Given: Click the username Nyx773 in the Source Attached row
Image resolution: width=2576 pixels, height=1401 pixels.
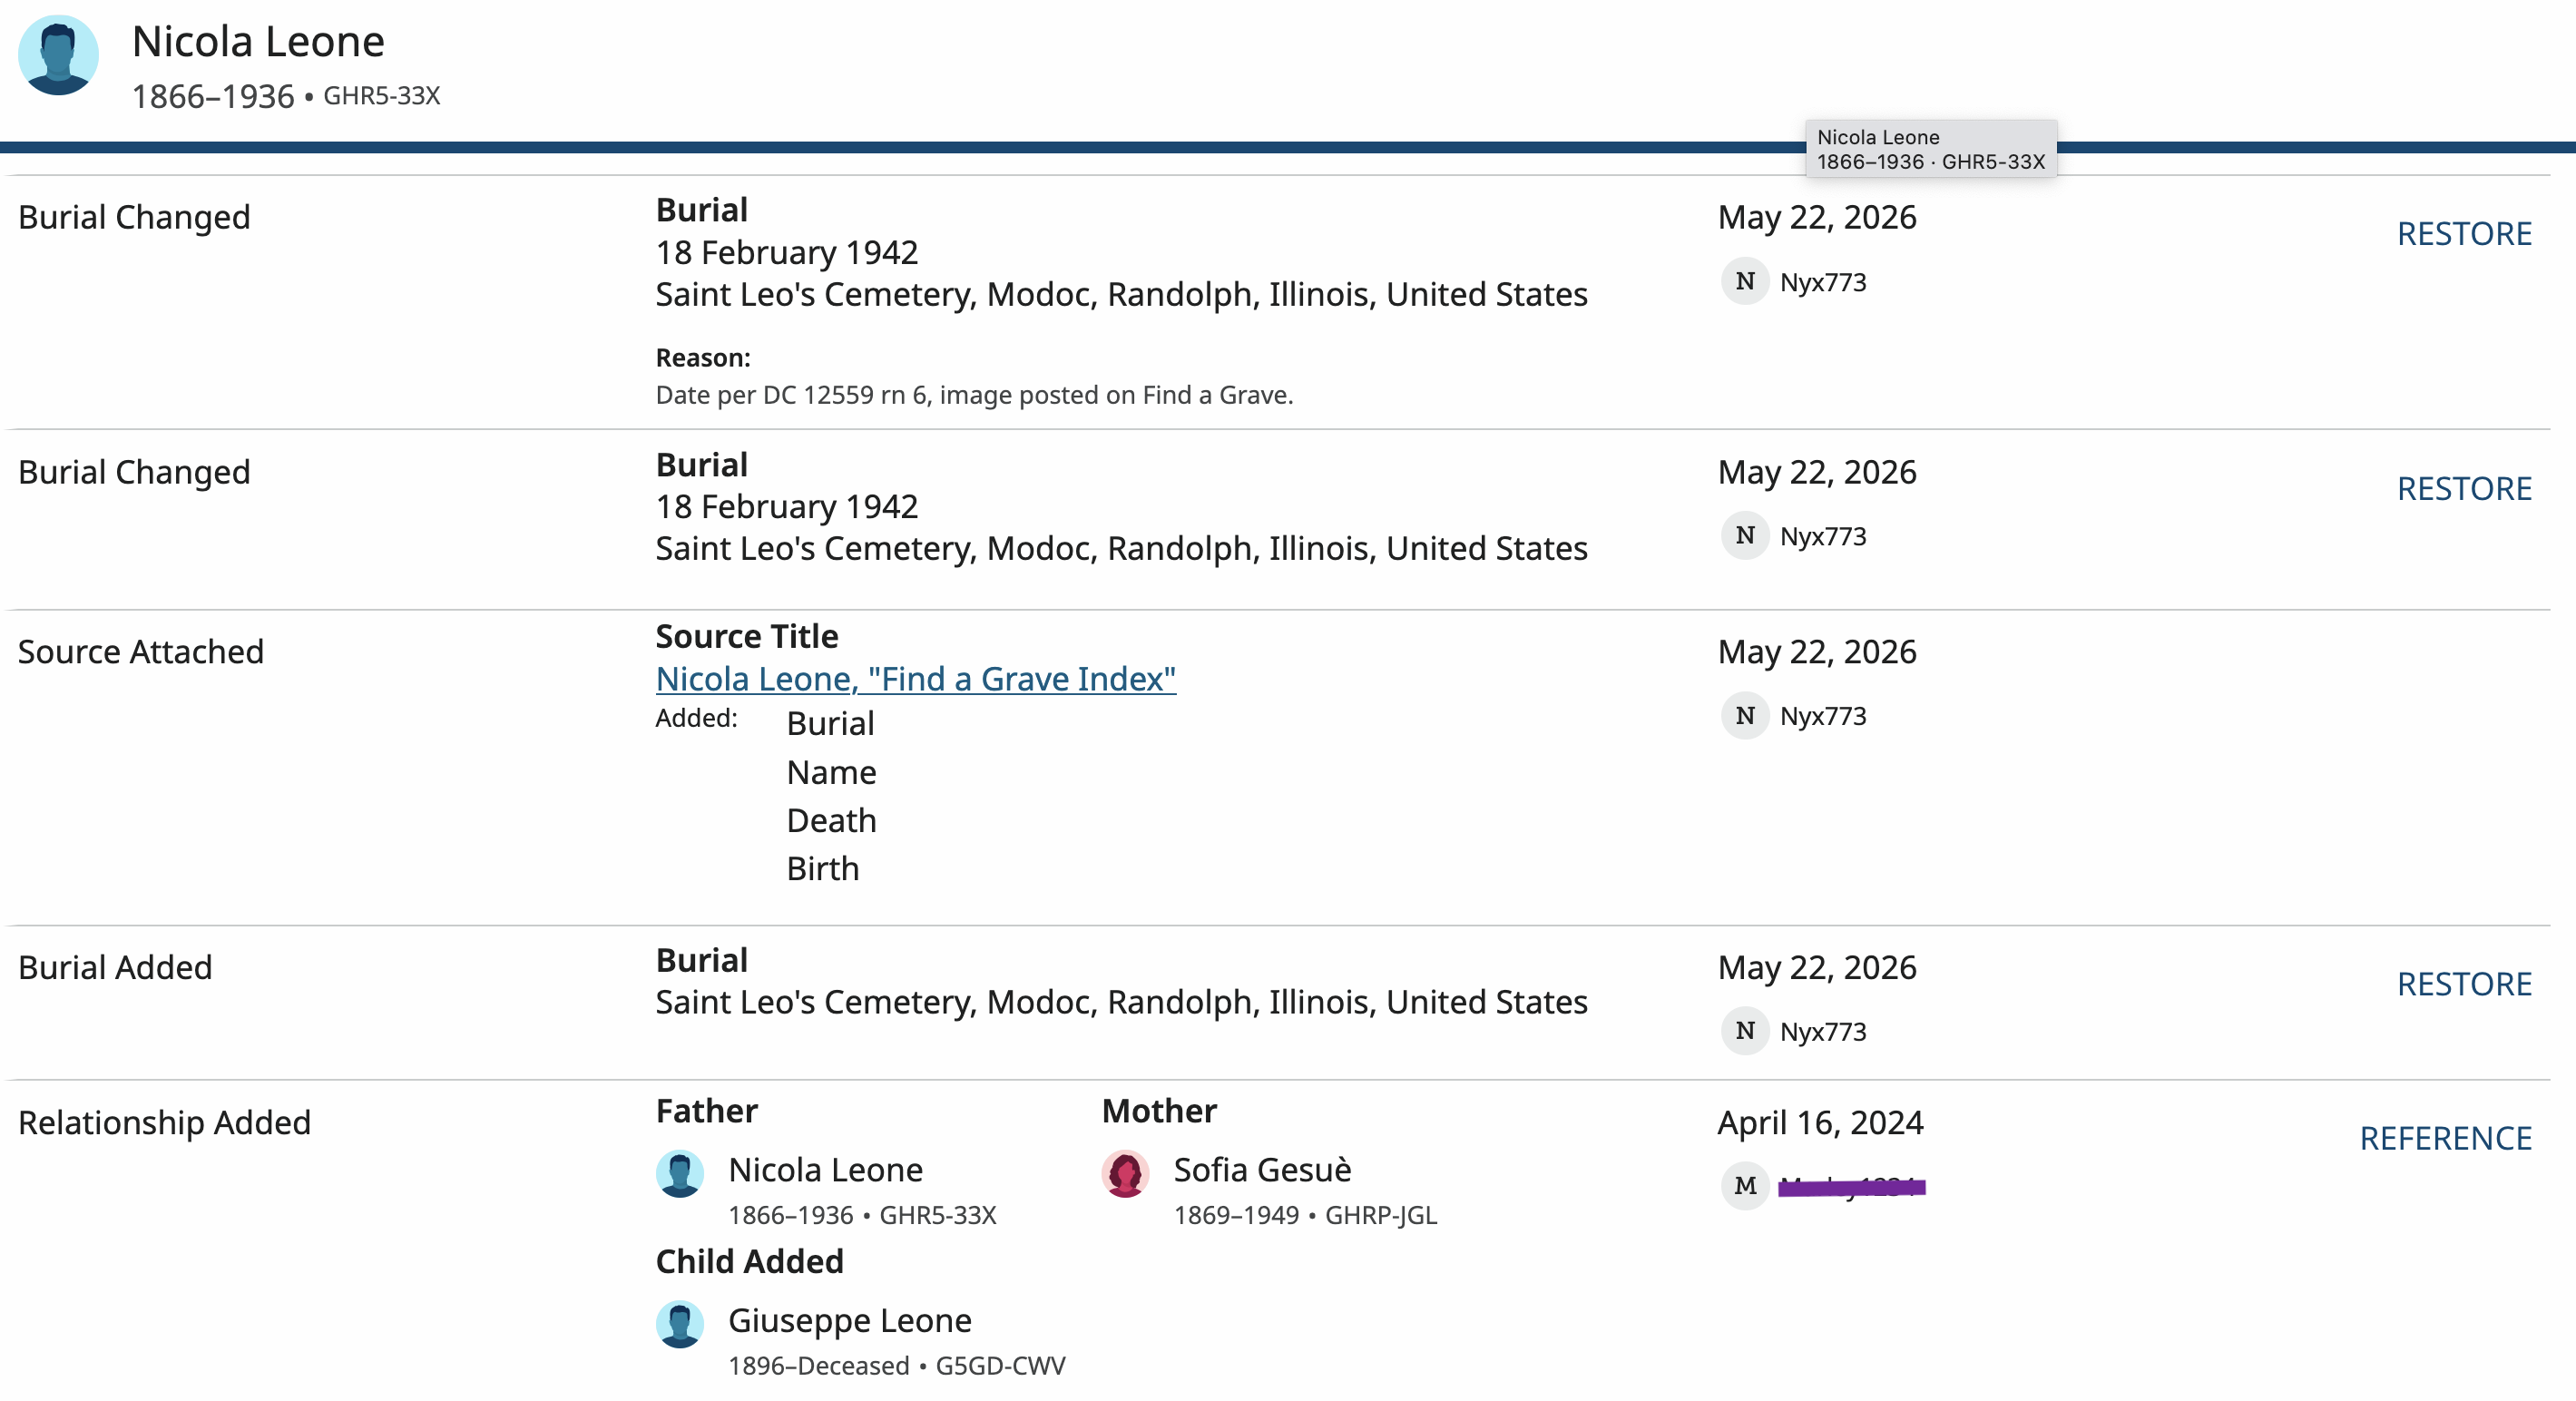Looking at the screenshot, I should [1823, 717].
